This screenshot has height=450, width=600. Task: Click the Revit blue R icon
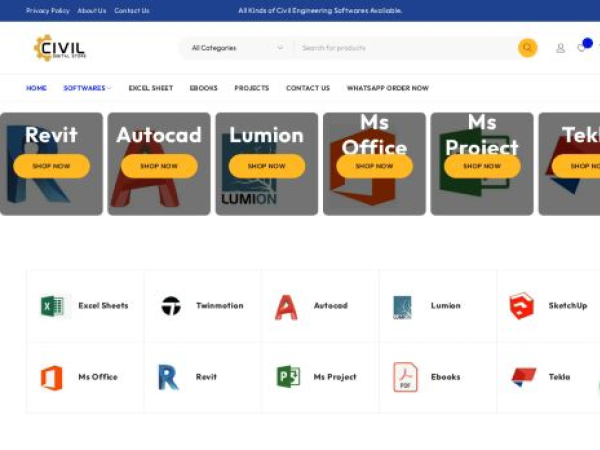coord(168,377)
